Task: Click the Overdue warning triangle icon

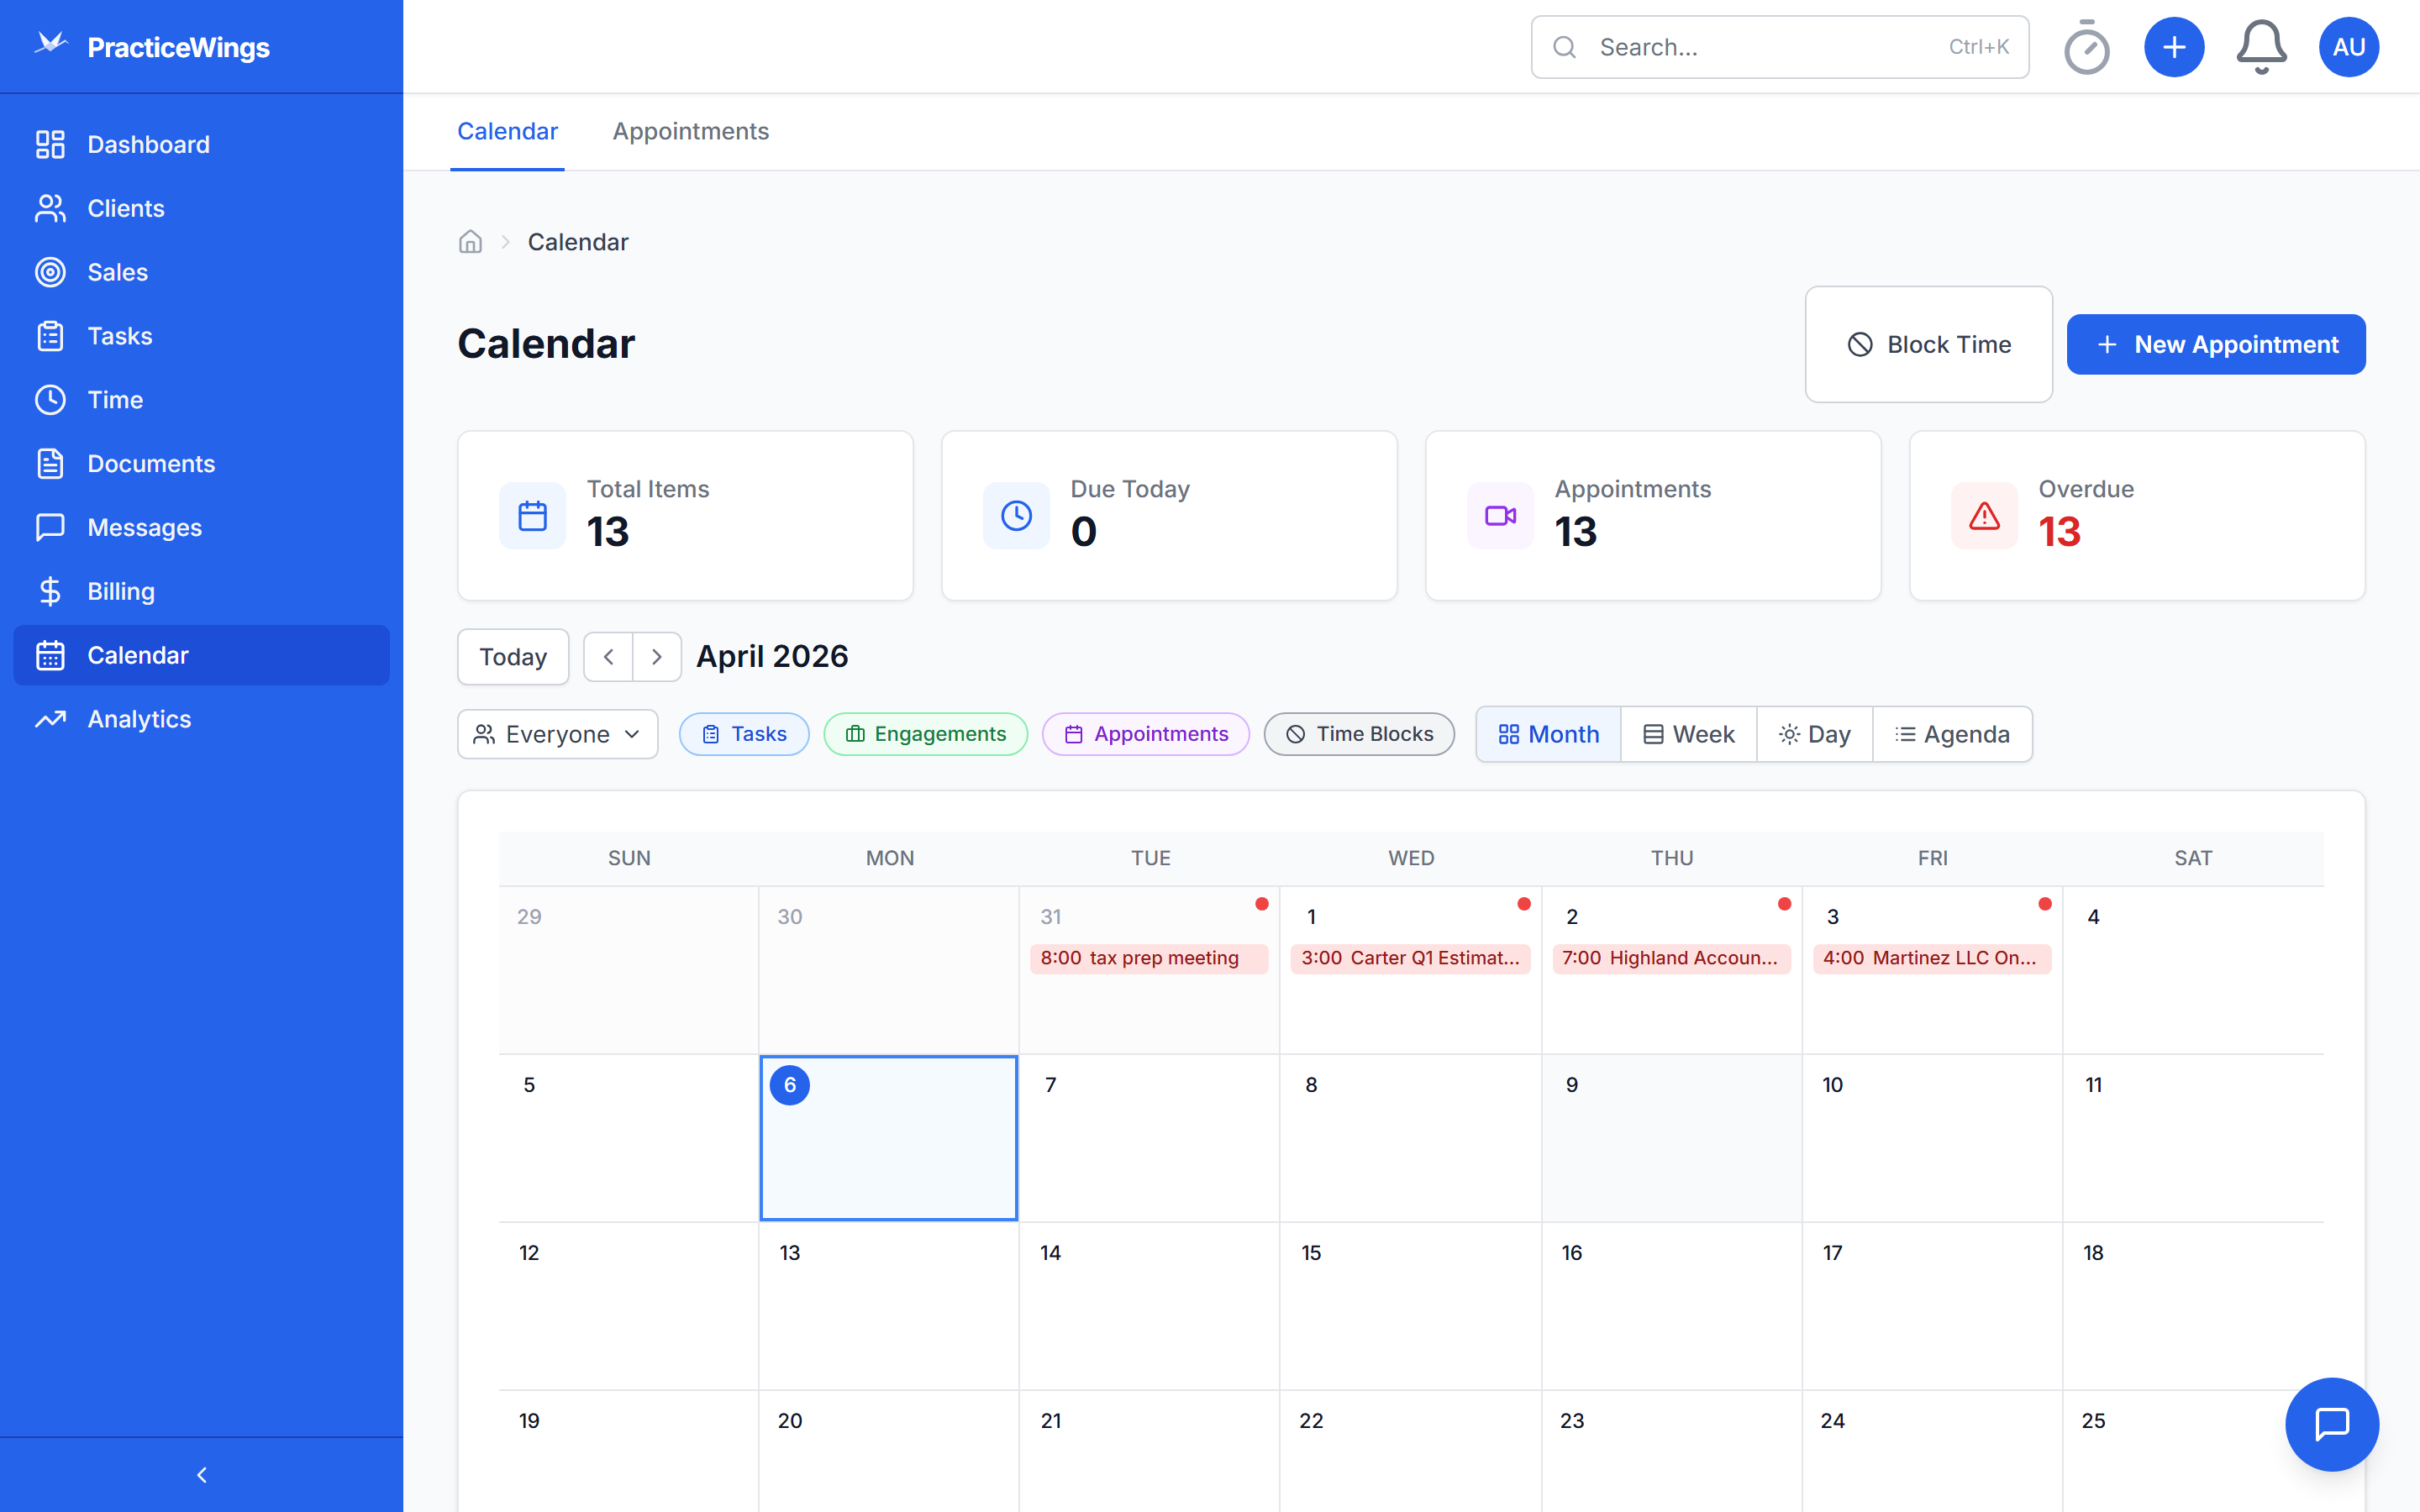Action: pos(1985,516)
